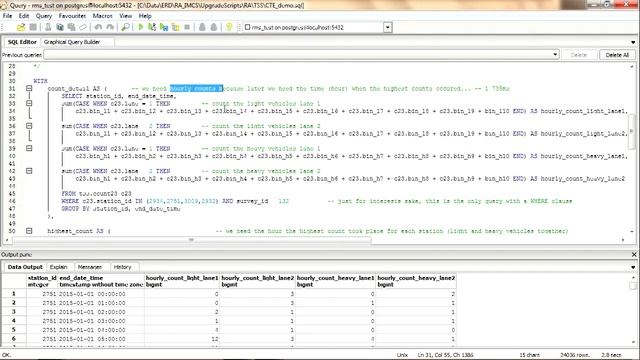The width and height of the screenshot is (640, 360).
Task: Collapse the fold marker at line 31
Action: tap(29, 89)
